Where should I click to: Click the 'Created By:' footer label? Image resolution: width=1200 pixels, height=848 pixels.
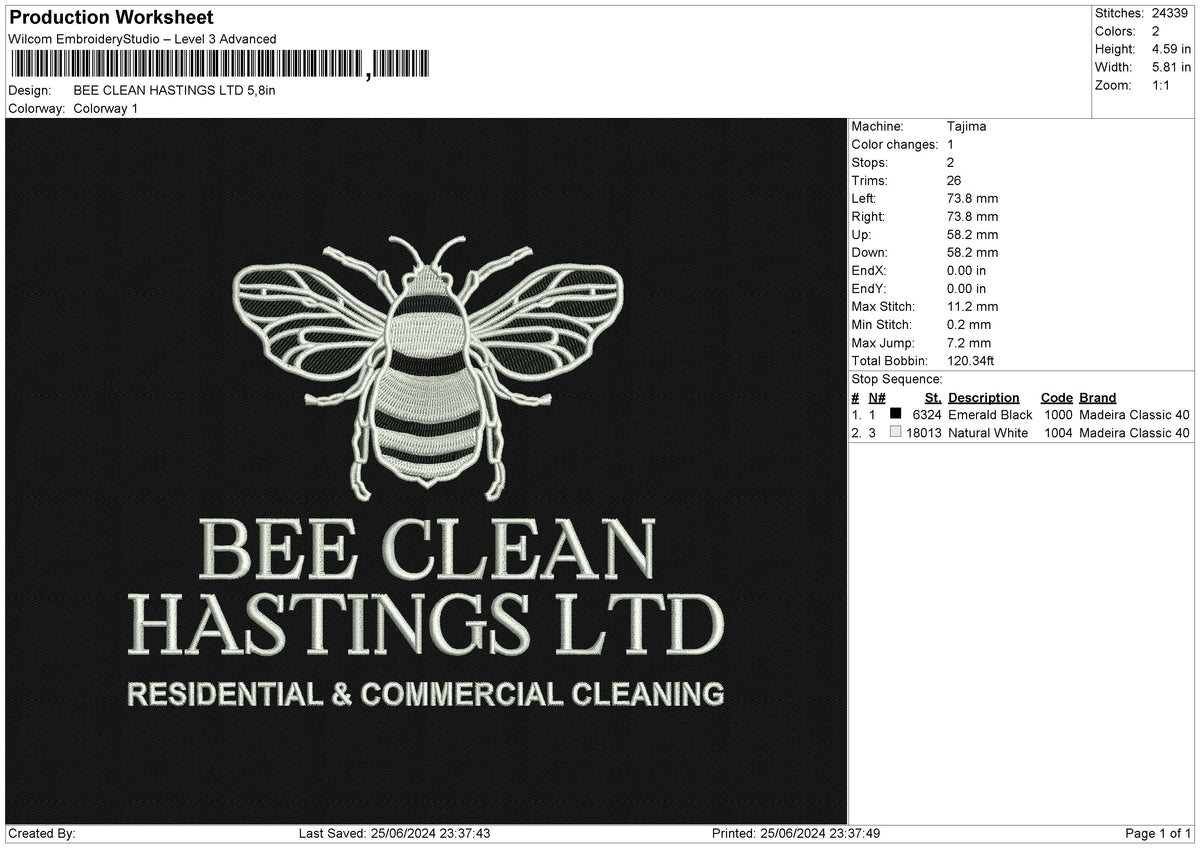coord(41,833)
